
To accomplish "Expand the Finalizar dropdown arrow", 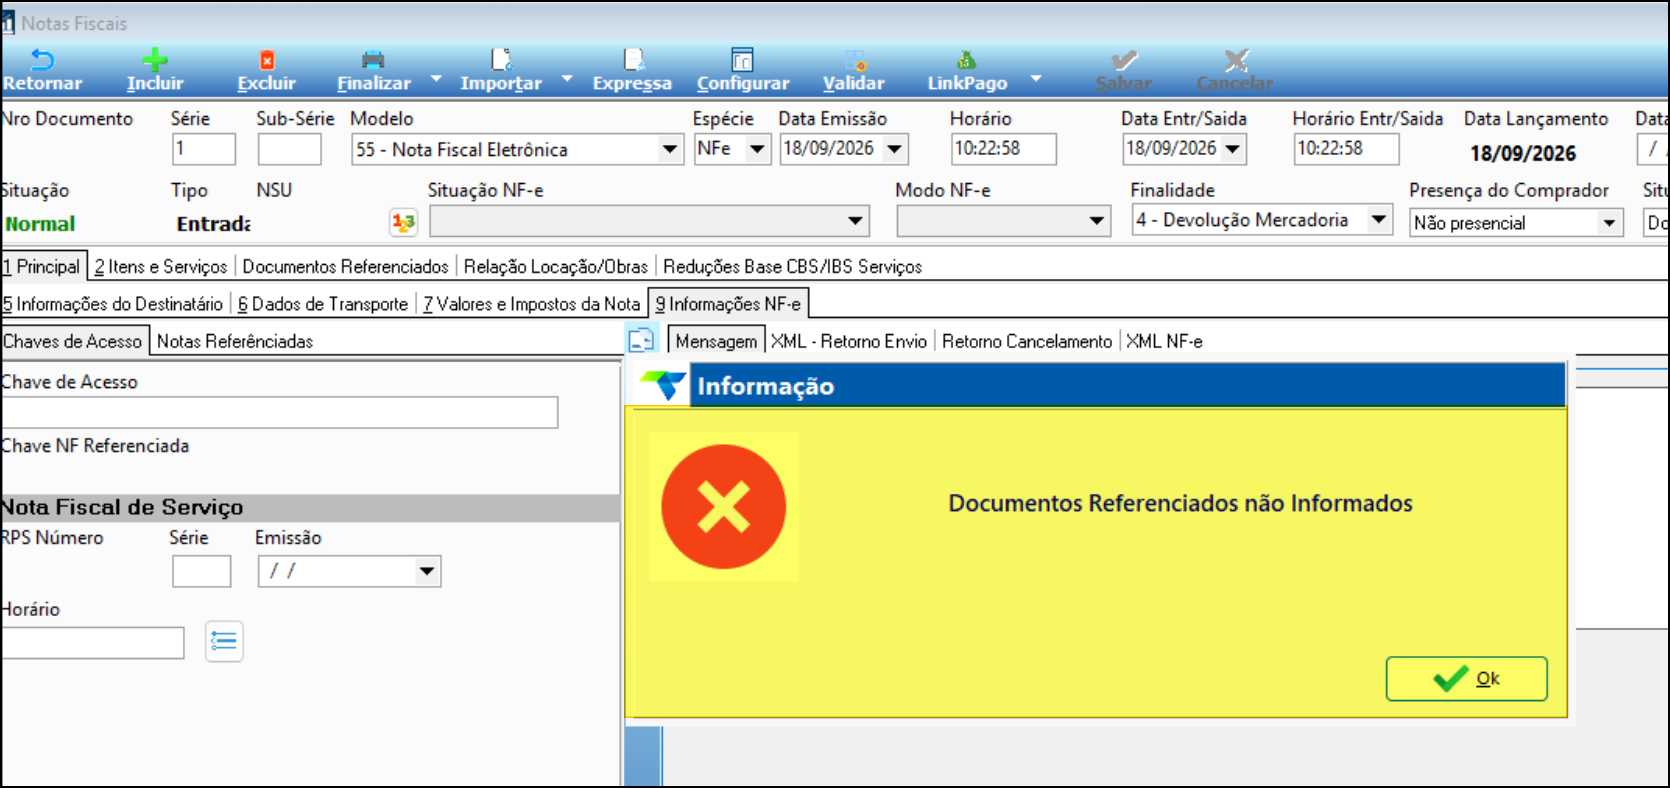I will (x=436, y=78).
